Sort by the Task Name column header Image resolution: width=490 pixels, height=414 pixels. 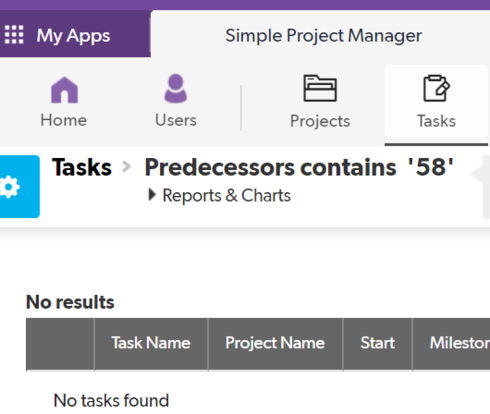coord(151,343)
